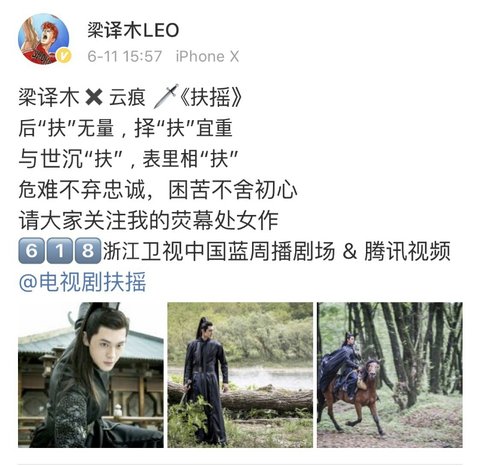
Task: Click the 浙江卫视中国蓝周播剧场 text
Action: click(219, 251)
